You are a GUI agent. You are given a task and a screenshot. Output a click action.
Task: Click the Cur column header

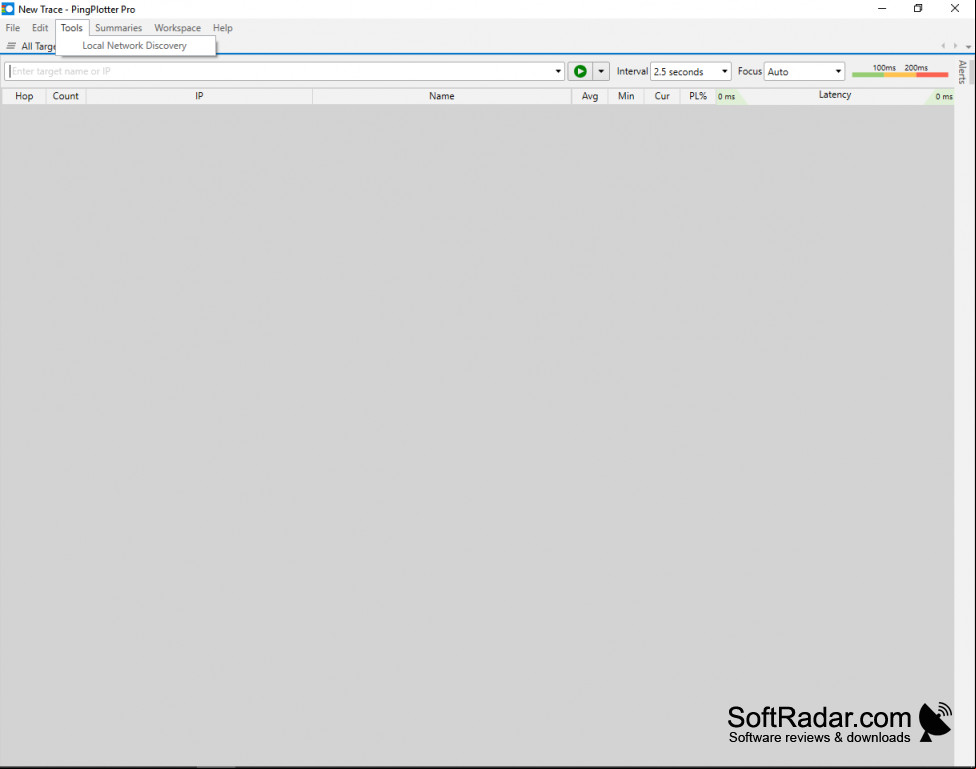point(662,96)
